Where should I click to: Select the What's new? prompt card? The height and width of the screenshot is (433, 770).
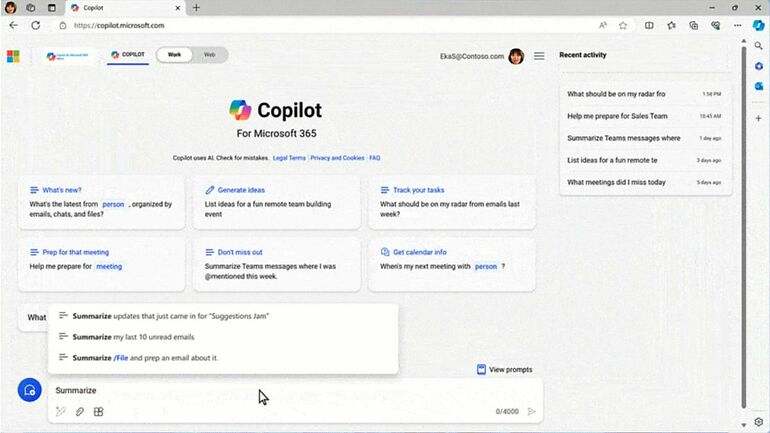(x=102, y=202)
